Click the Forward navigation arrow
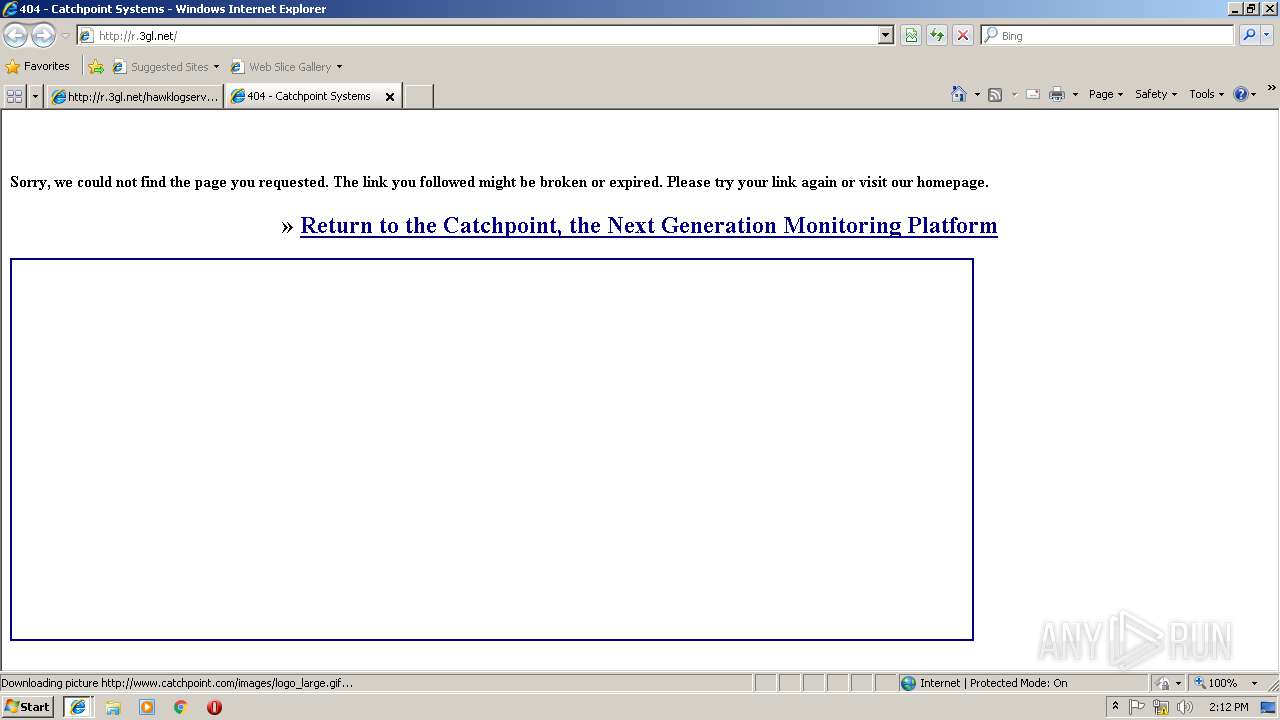This screenshot has height=720, width=1280. point(43,36)
